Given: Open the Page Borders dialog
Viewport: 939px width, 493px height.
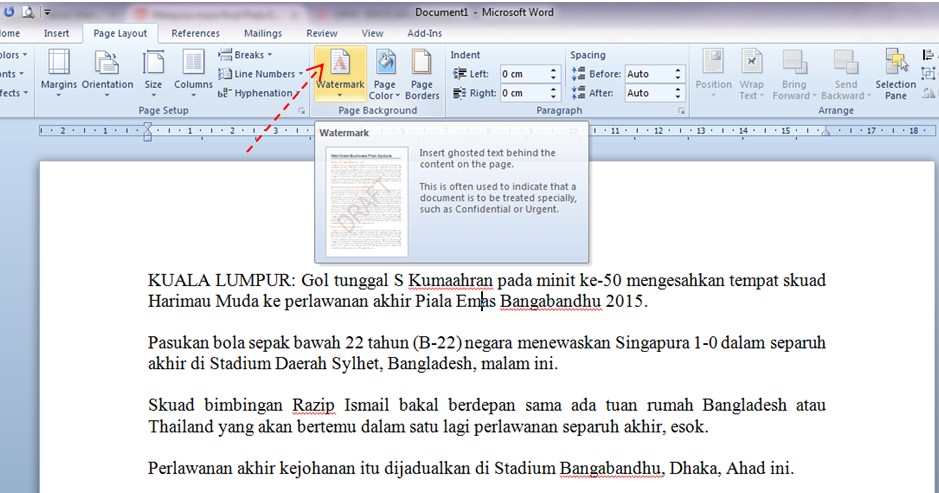Looking at the screenshot, I should tap(422, 74).
